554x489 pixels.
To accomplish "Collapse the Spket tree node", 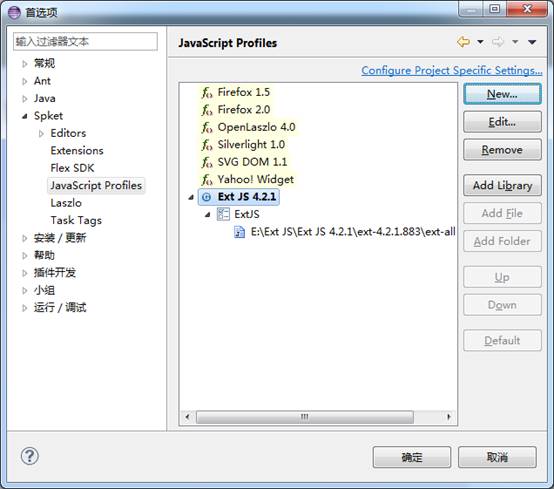I will 24,116.
